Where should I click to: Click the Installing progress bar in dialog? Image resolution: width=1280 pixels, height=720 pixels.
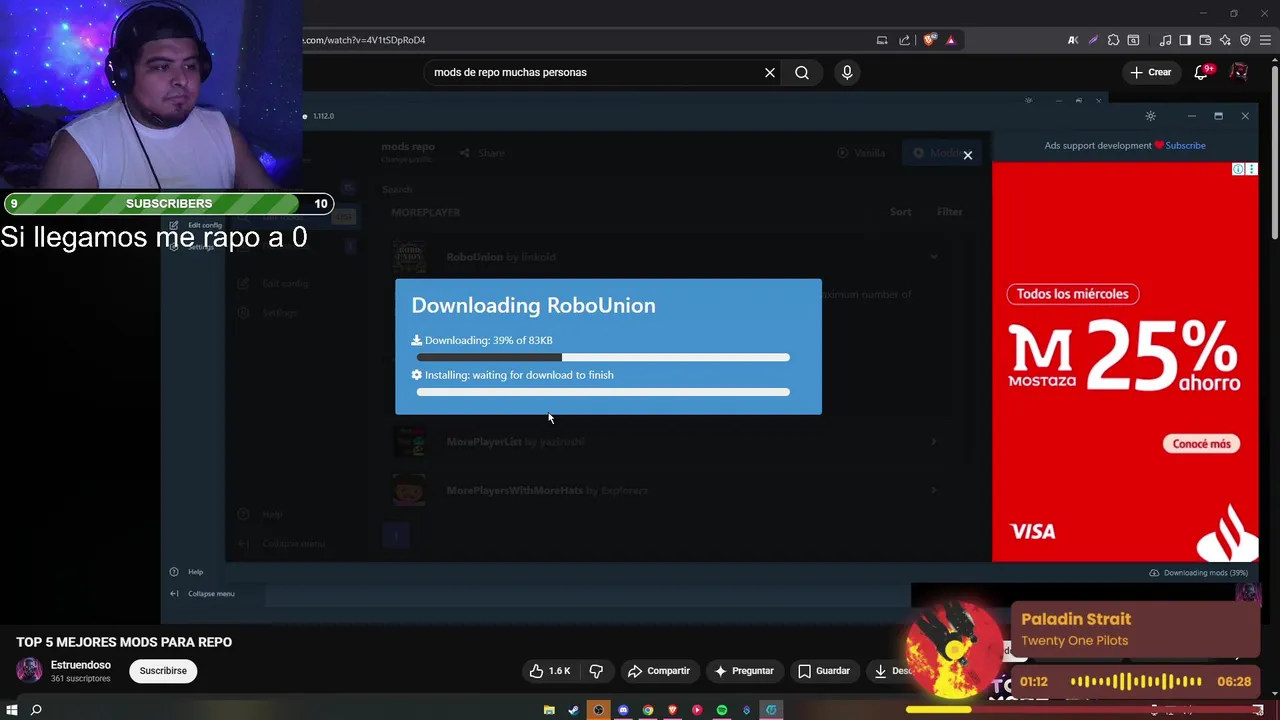603,392
